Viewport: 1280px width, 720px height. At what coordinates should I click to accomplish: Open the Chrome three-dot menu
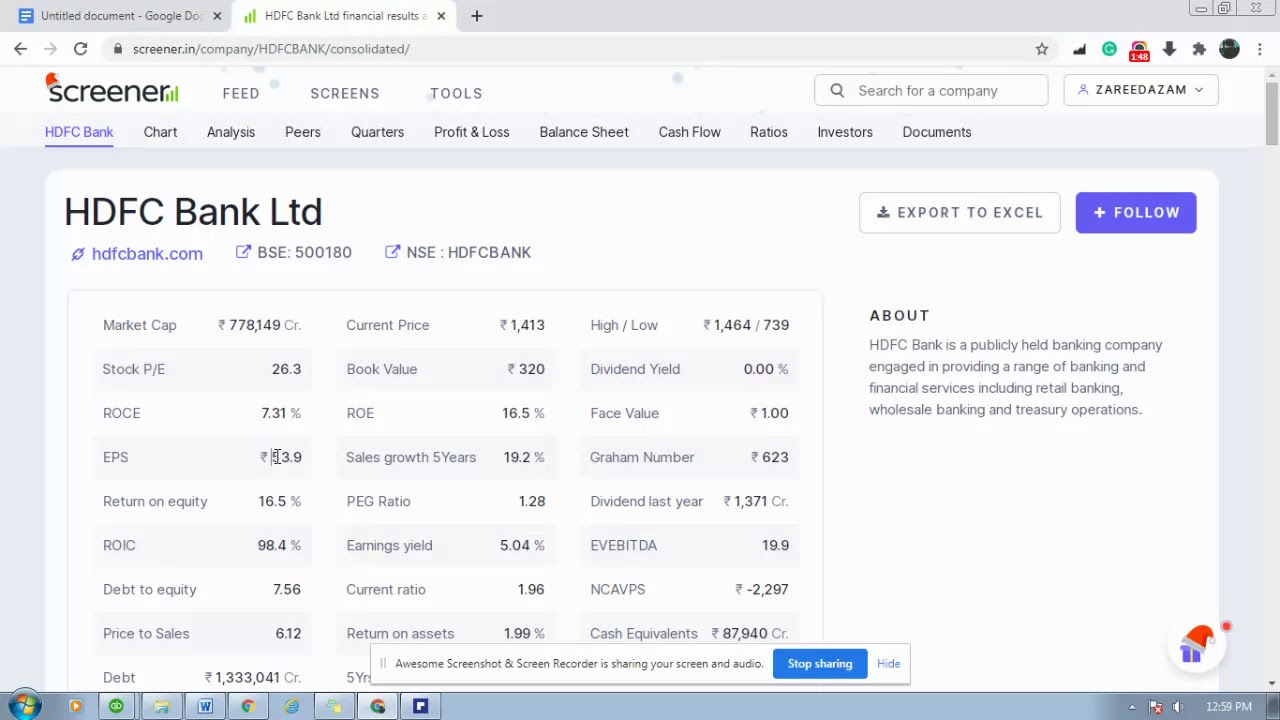tap(1258, 48)
